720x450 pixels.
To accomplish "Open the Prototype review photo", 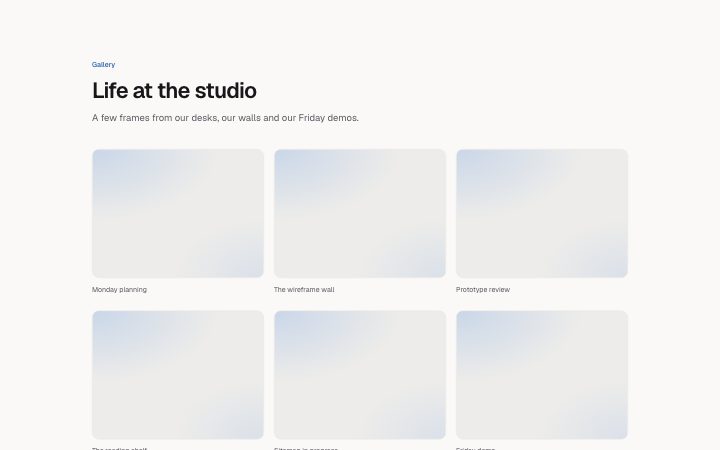I will click(542, 213).
